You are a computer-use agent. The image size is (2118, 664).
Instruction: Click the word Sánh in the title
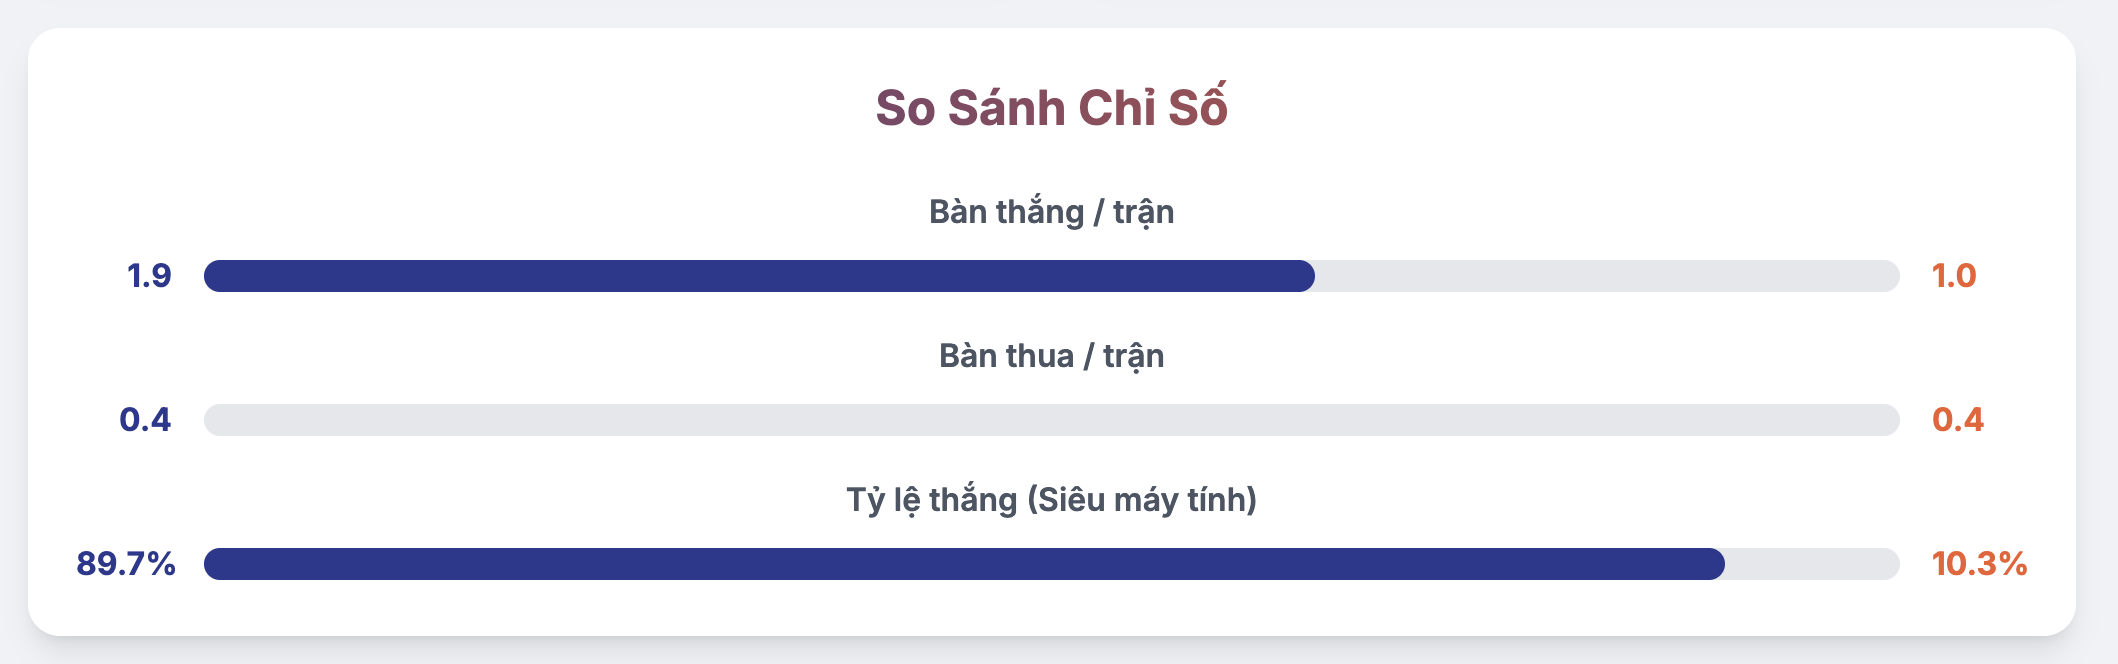pos(1006,107)
